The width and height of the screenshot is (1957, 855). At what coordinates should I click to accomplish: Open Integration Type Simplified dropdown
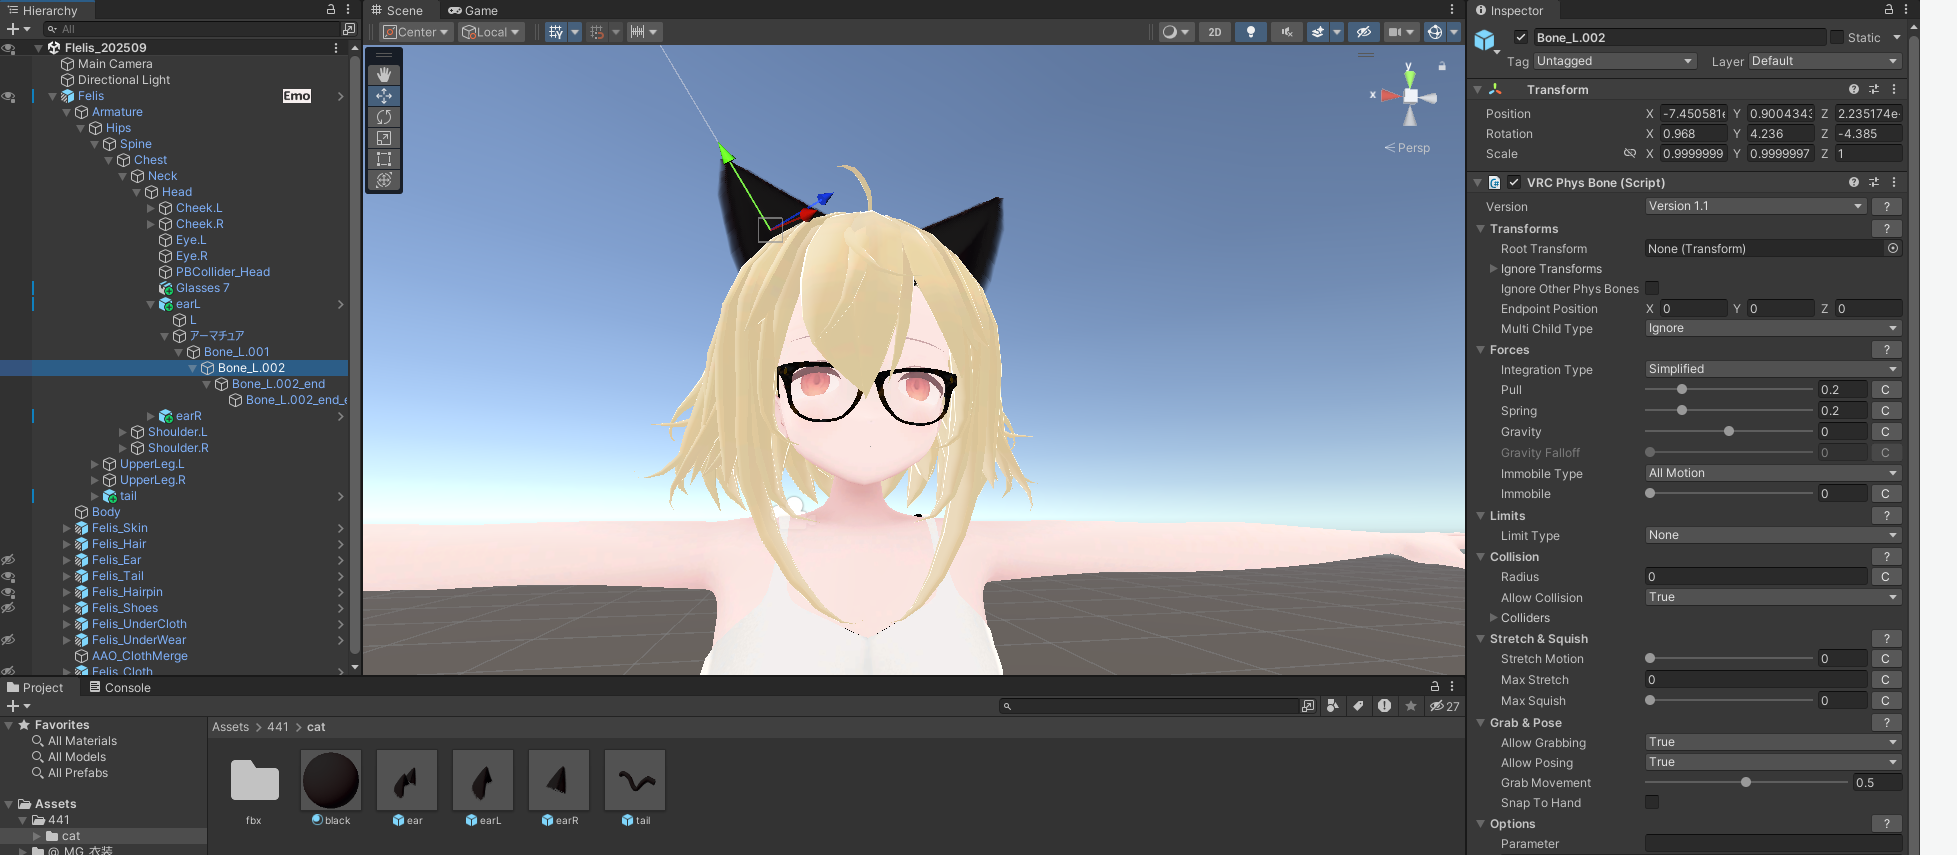click(x=1773, y=370)
